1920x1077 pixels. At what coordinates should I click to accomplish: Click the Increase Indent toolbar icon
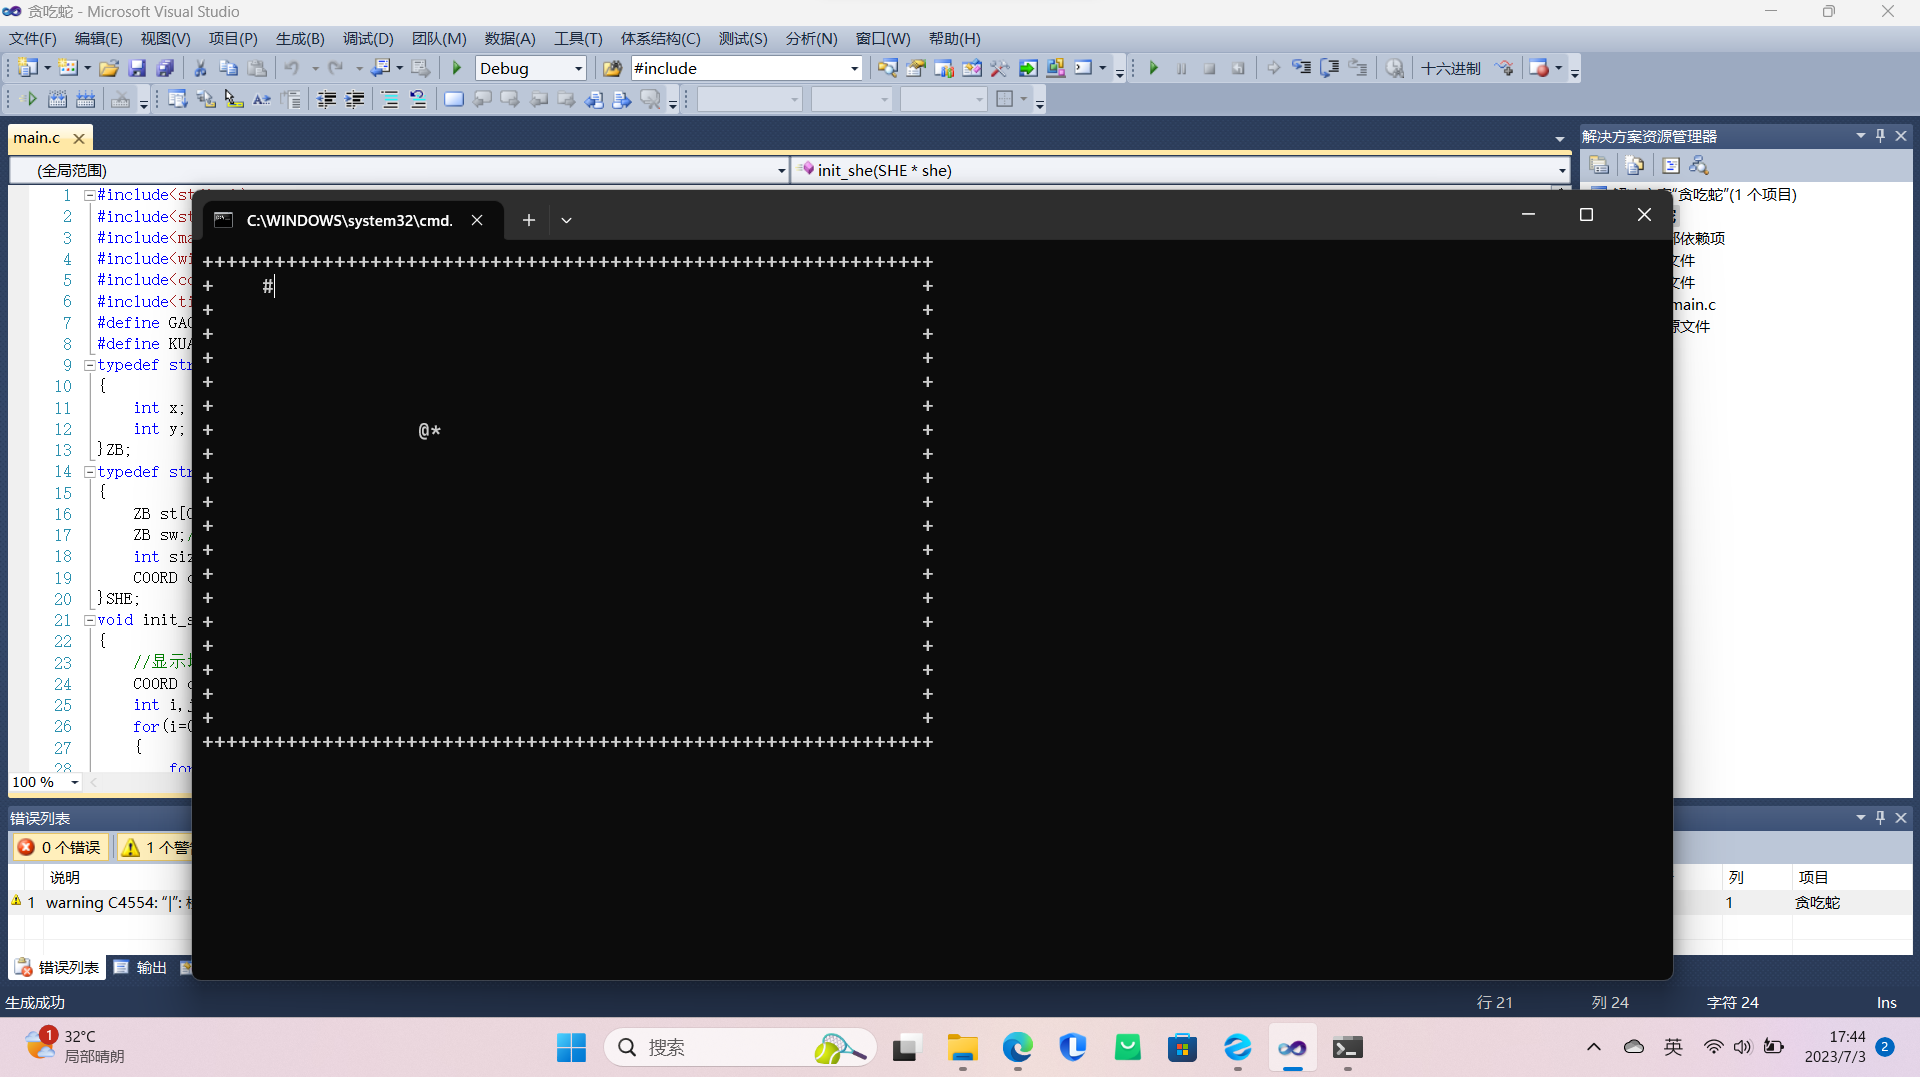pos(355,99)
